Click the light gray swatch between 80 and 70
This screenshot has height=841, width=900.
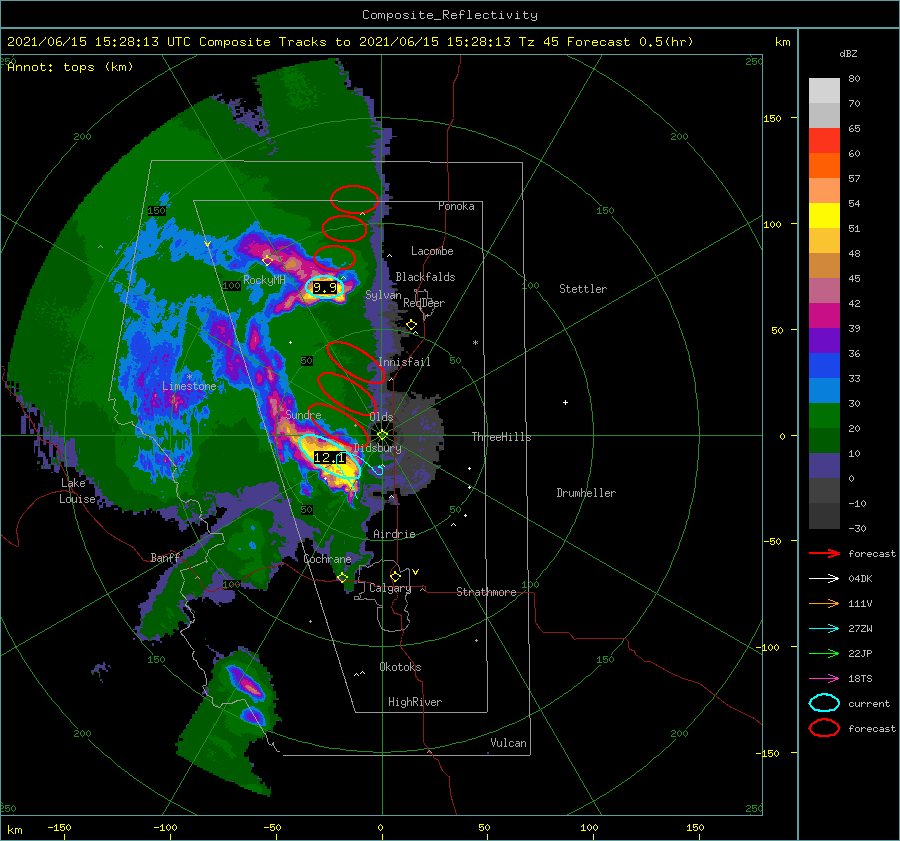[x=824, y=91]
